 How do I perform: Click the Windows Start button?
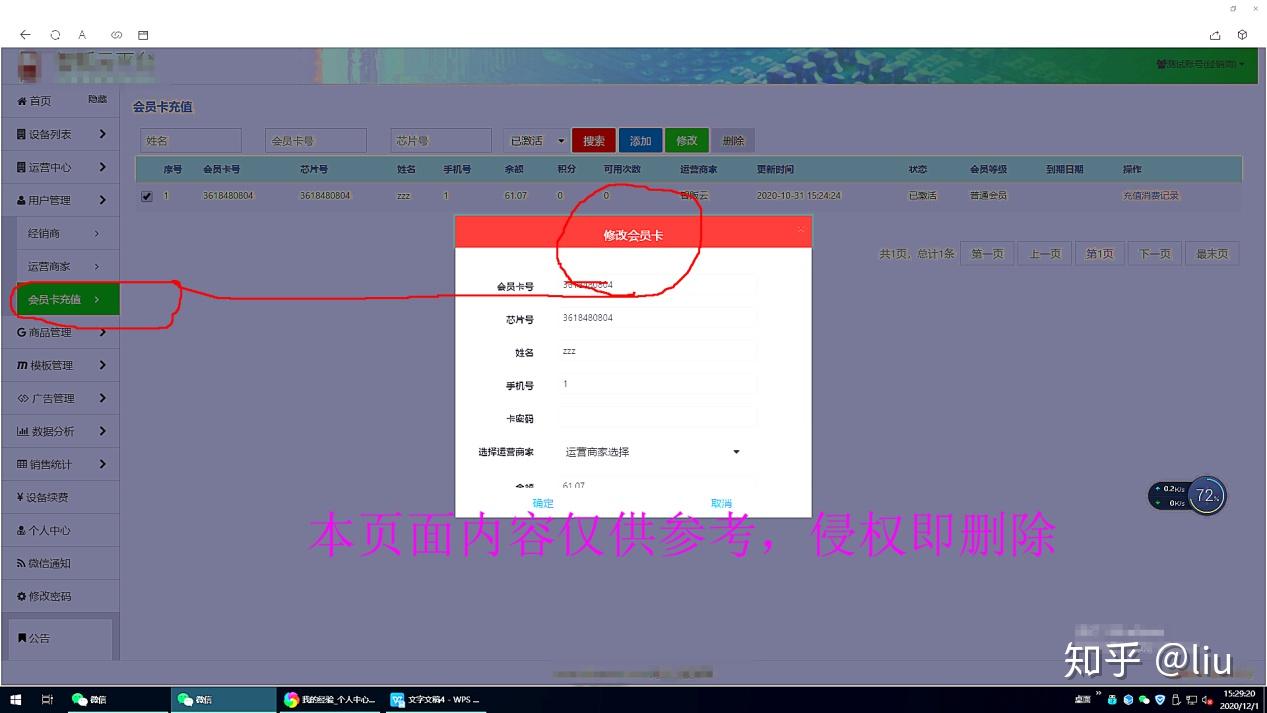(16, 700)
